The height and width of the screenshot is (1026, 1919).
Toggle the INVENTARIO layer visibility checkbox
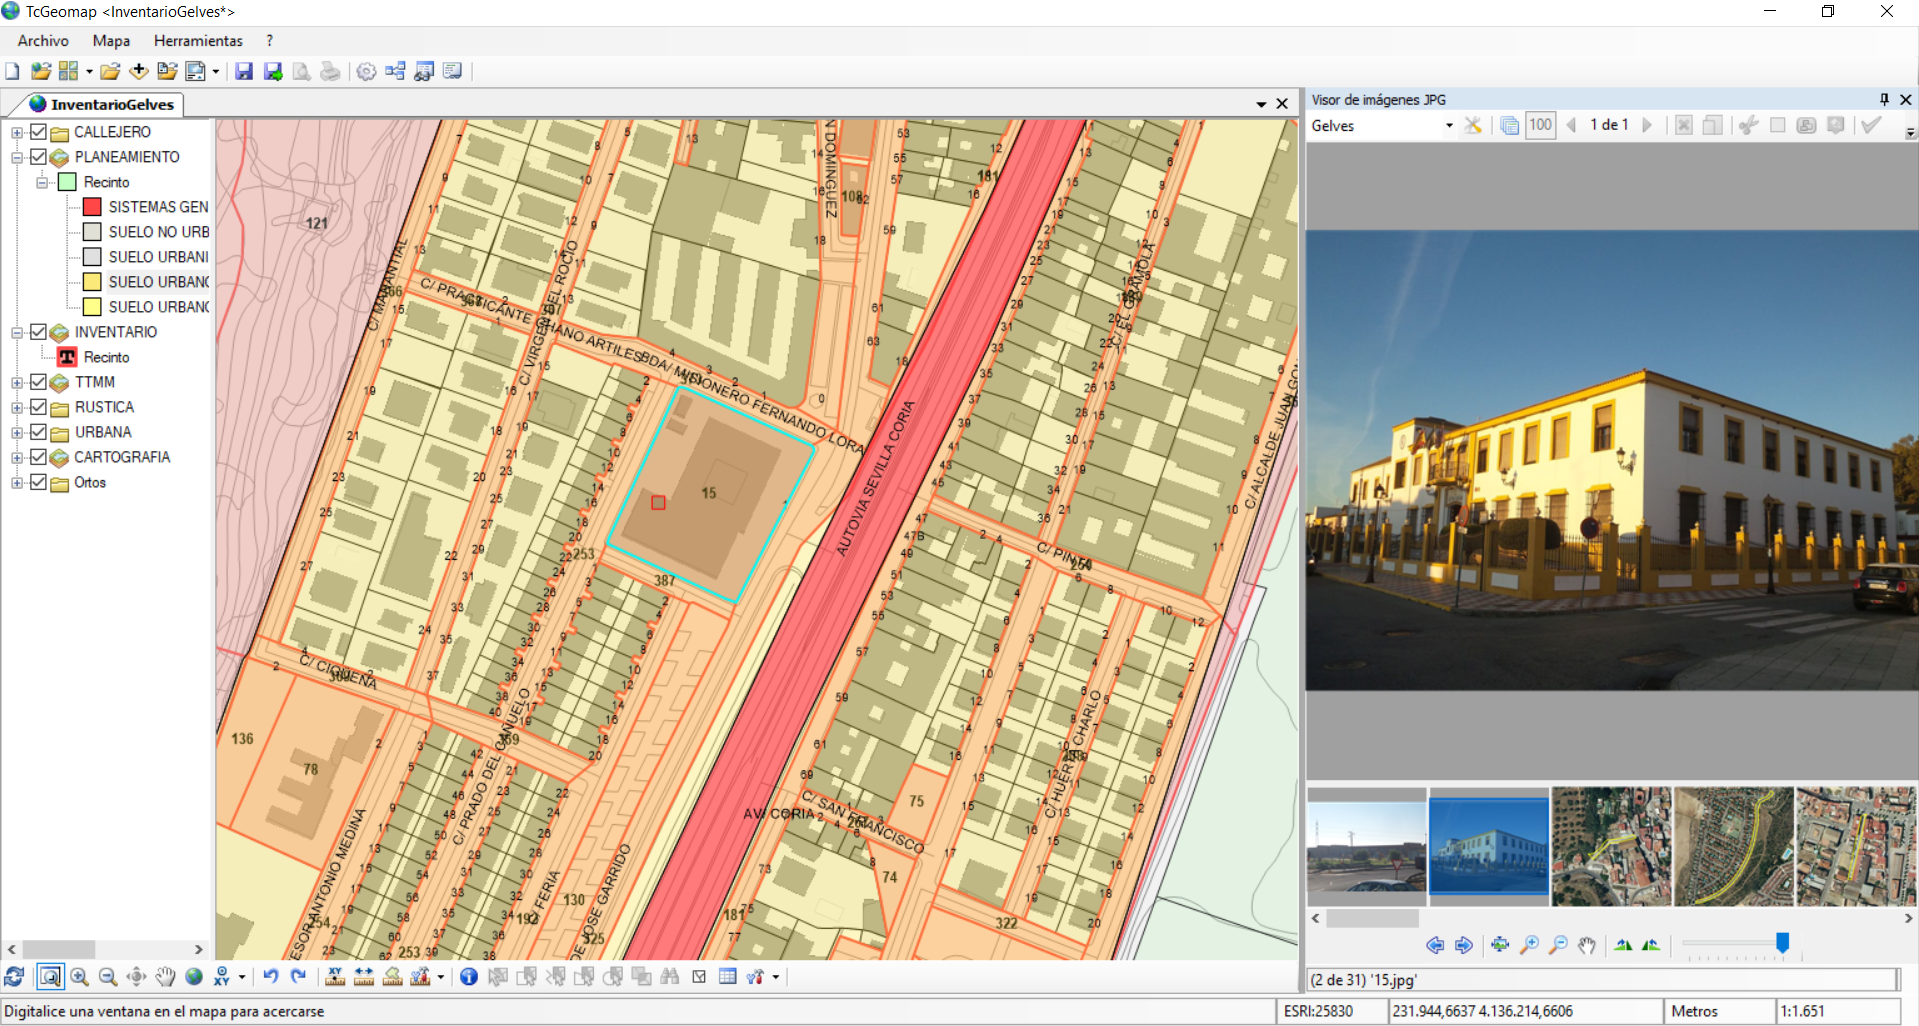pos(39,332)
